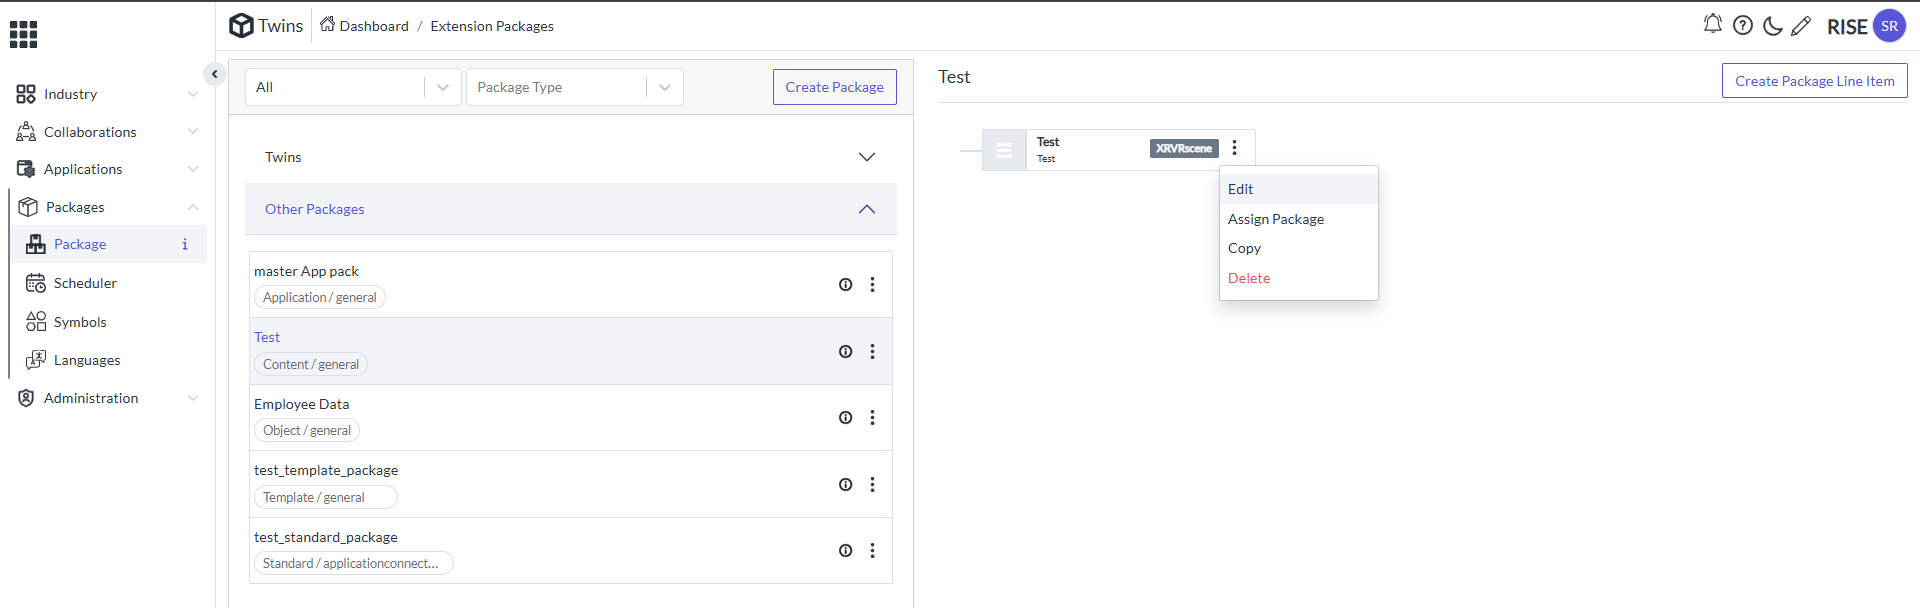This screenshot has width=1920, height=608.
Task: Click the 'Content / general' tag
Action: (311, 364)
